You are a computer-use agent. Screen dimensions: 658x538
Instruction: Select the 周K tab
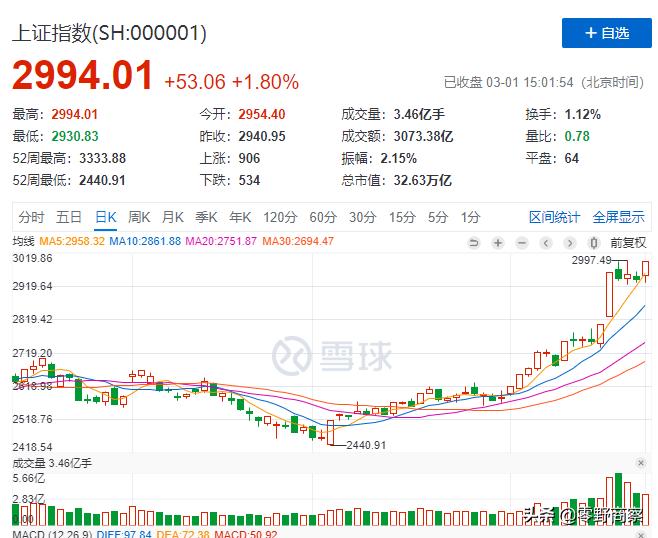click(139, 217)
